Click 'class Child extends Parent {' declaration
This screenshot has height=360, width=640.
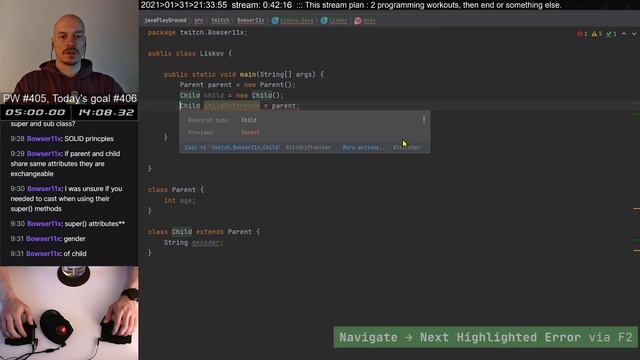[x=204, y=232]
